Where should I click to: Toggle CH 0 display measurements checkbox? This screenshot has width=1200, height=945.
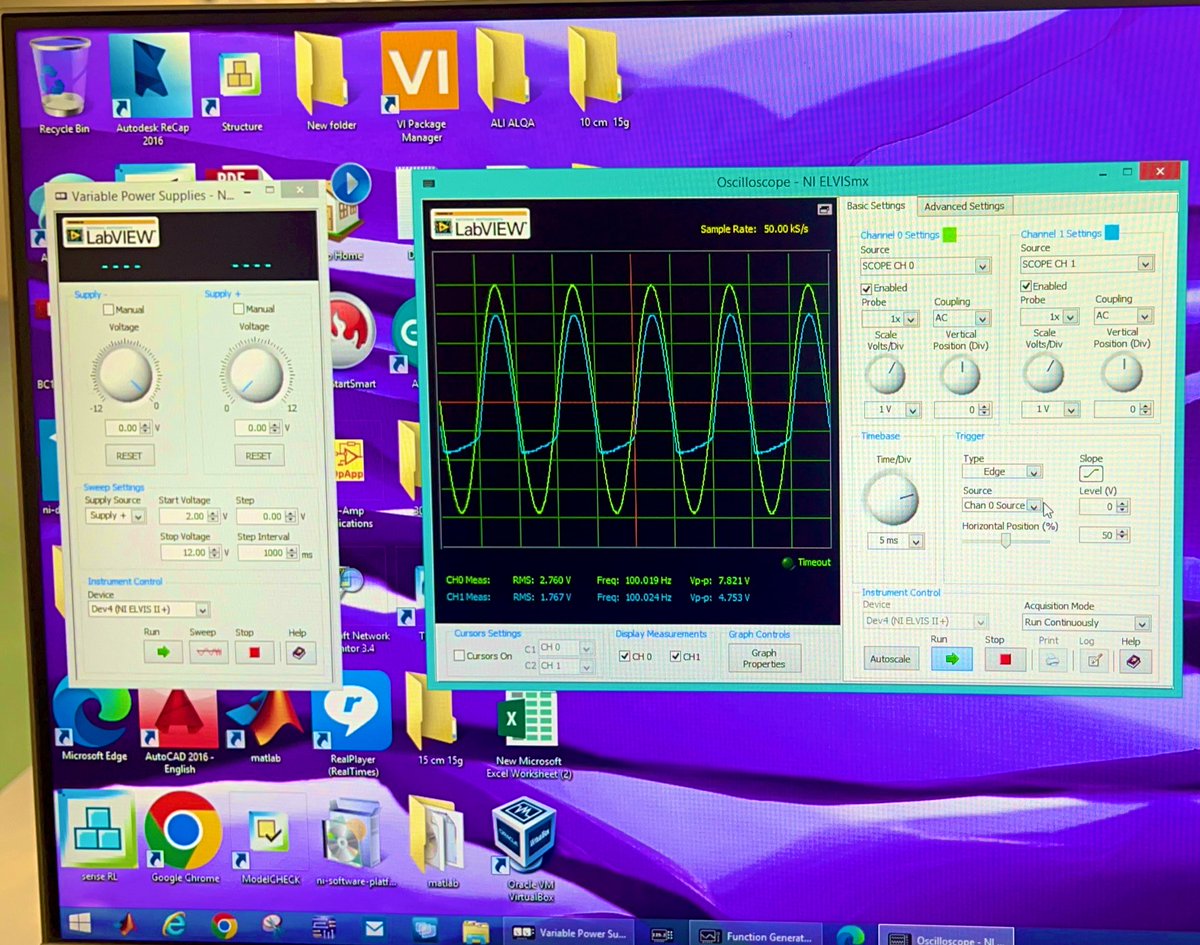click(625, 656)
